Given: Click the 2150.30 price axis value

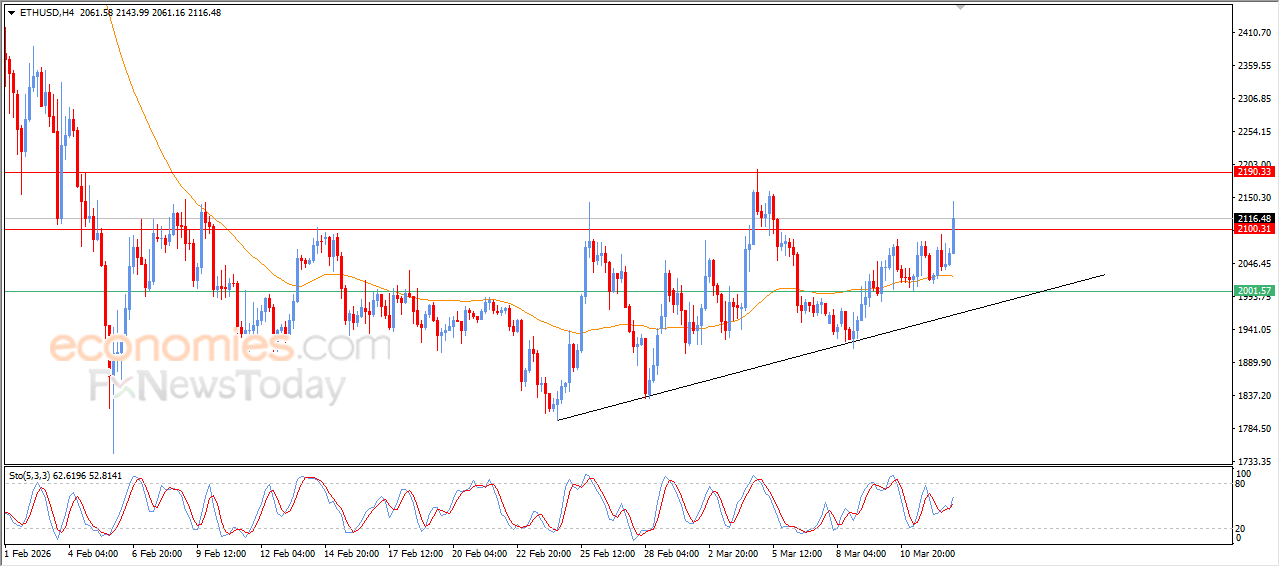Looking at the screenshot, I should click(1253, 198).
